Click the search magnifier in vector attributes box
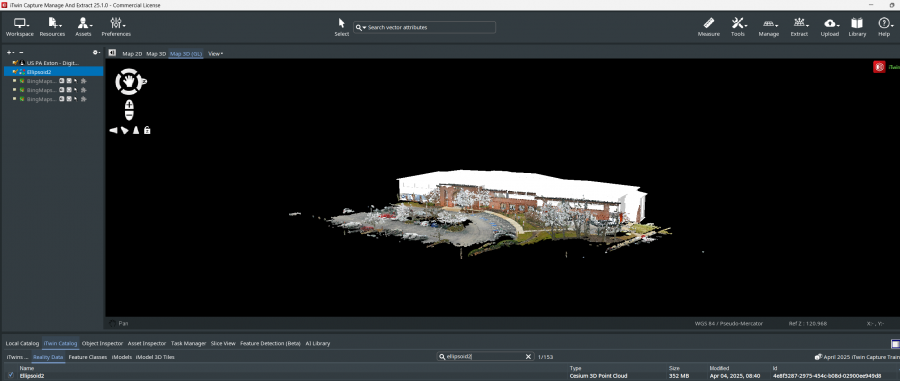The height and width of the screenshot is (381, 900). [359, 28]
